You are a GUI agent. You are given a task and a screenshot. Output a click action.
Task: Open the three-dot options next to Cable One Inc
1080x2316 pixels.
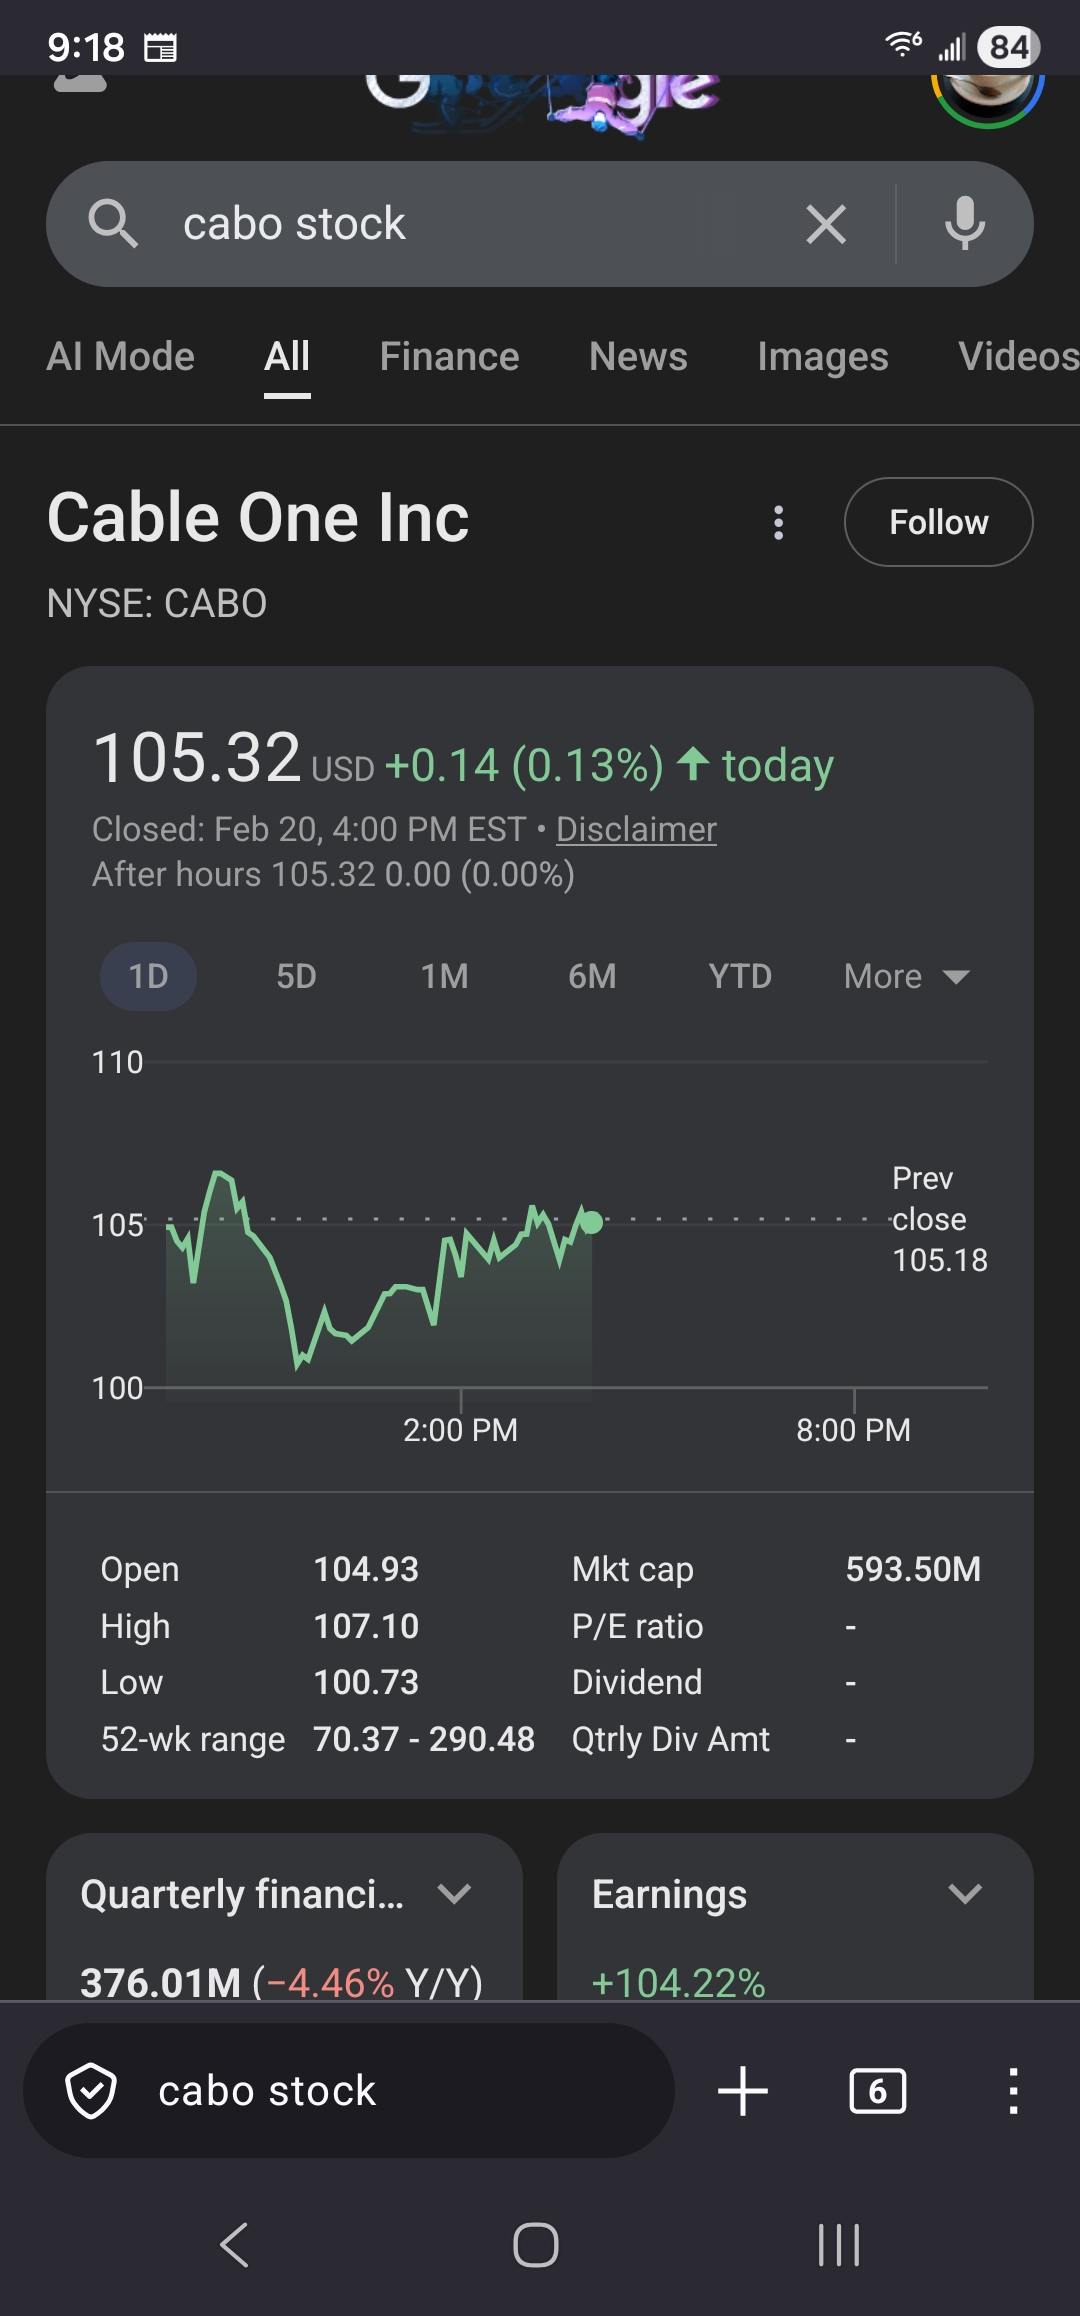point(778,522)
